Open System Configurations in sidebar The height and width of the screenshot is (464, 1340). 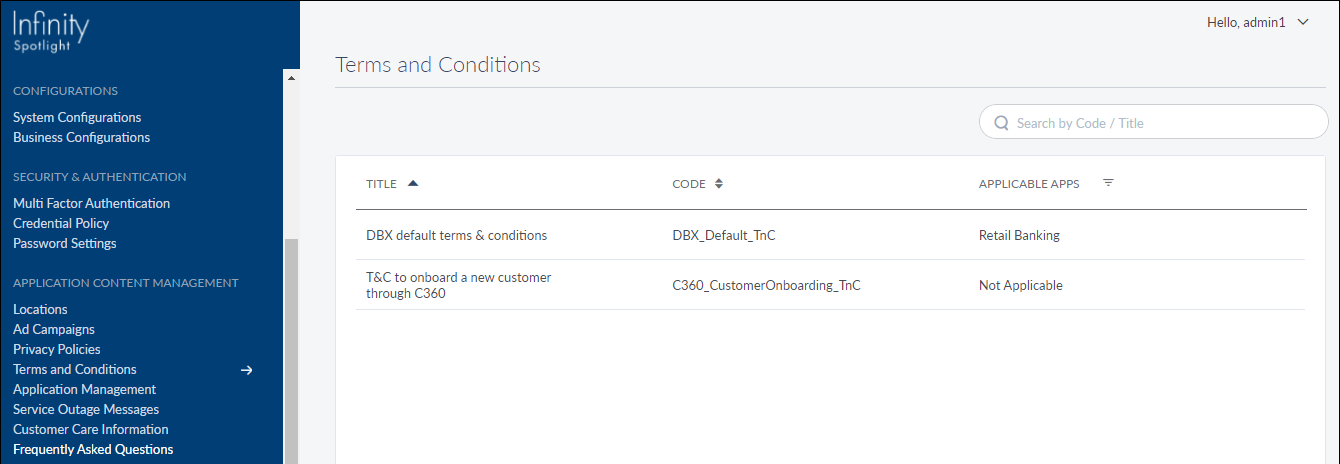coord(77,117)
